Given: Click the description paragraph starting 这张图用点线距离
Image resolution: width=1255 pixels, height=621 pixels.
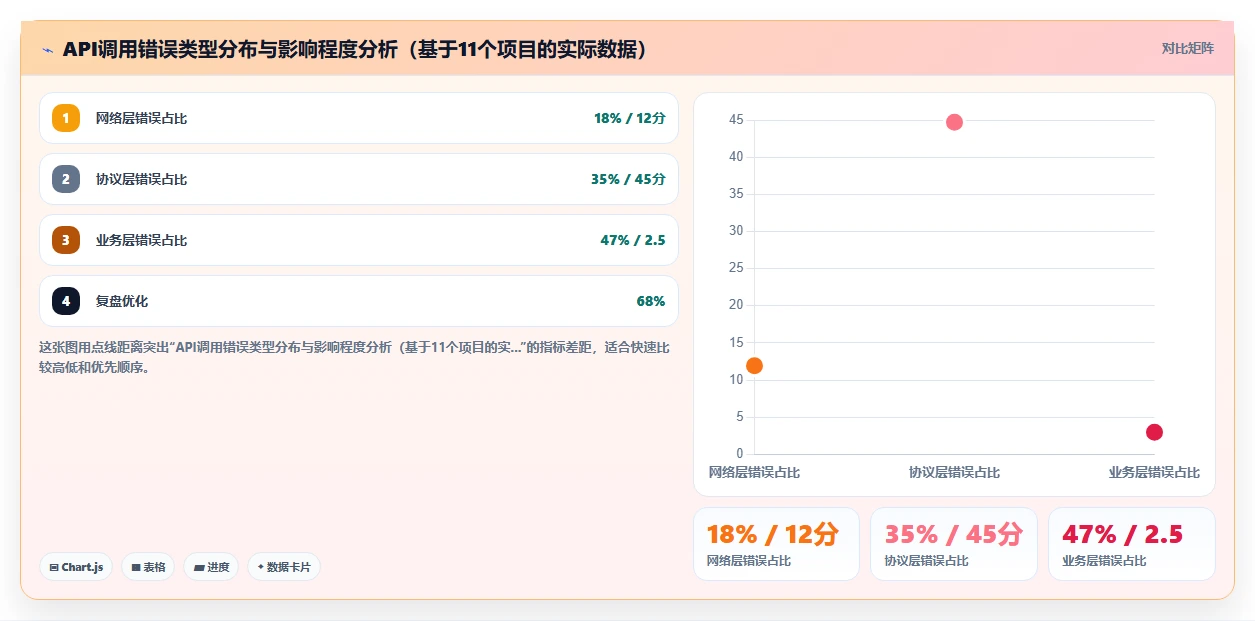Looking at the screenshot, I should (x=354, y=357).
